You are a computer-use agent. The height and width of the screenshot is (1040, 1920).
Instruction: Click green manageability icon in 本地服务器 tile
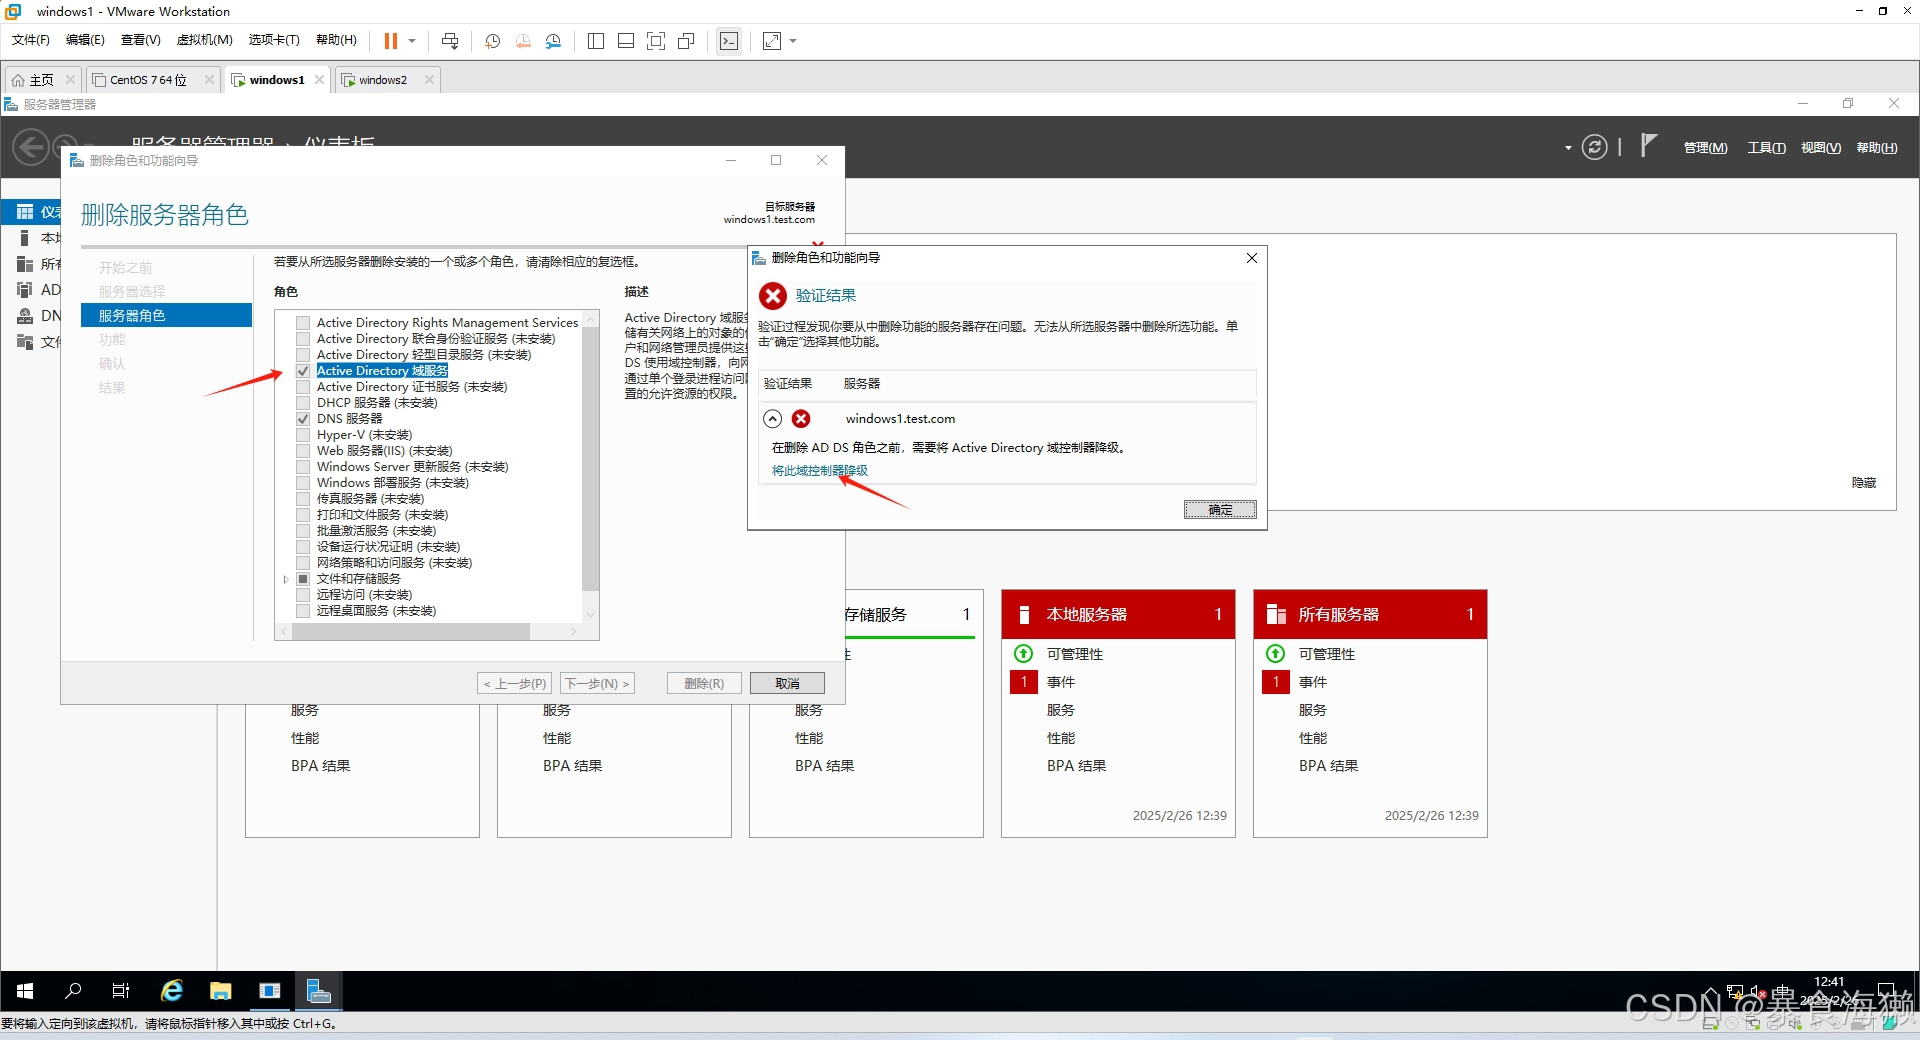click(x=1024, y=654)
